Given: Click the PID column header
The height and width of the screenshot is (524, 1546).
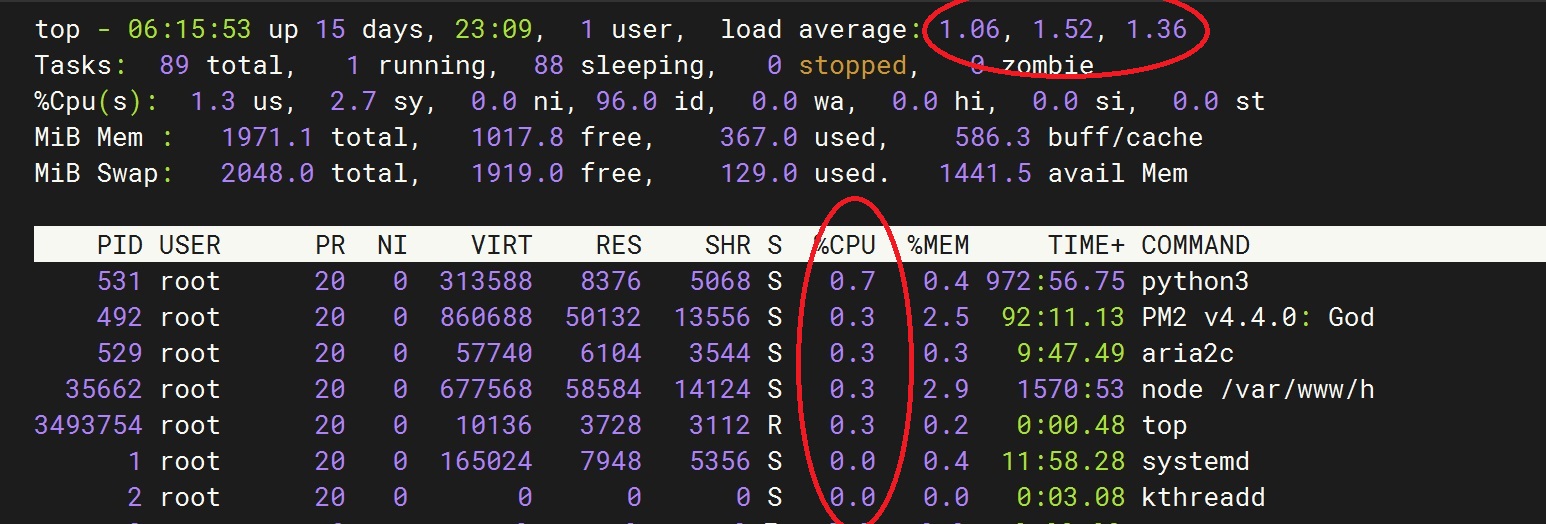Looking at the screenshot, I should point(119,245).
